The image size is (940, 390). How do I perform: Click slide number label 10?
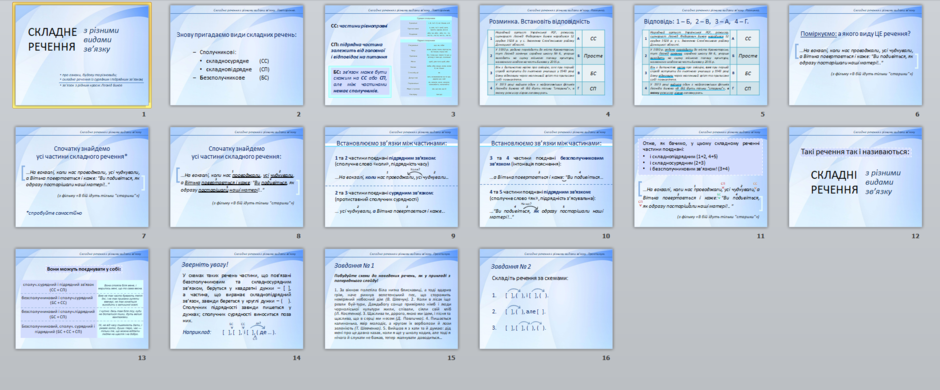607,235
